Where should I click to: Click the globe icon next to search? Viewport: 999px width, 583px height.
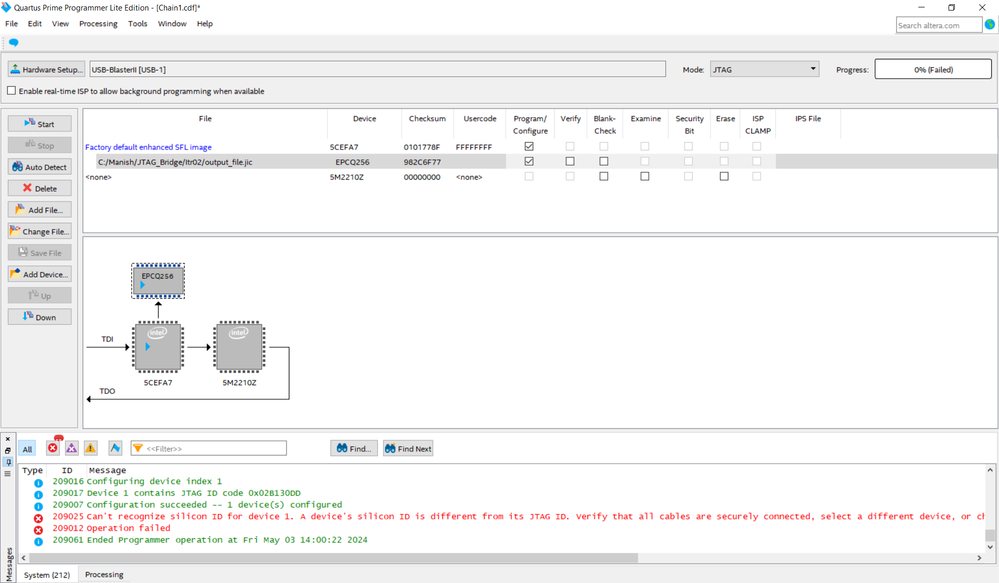(x=989, y=24)
